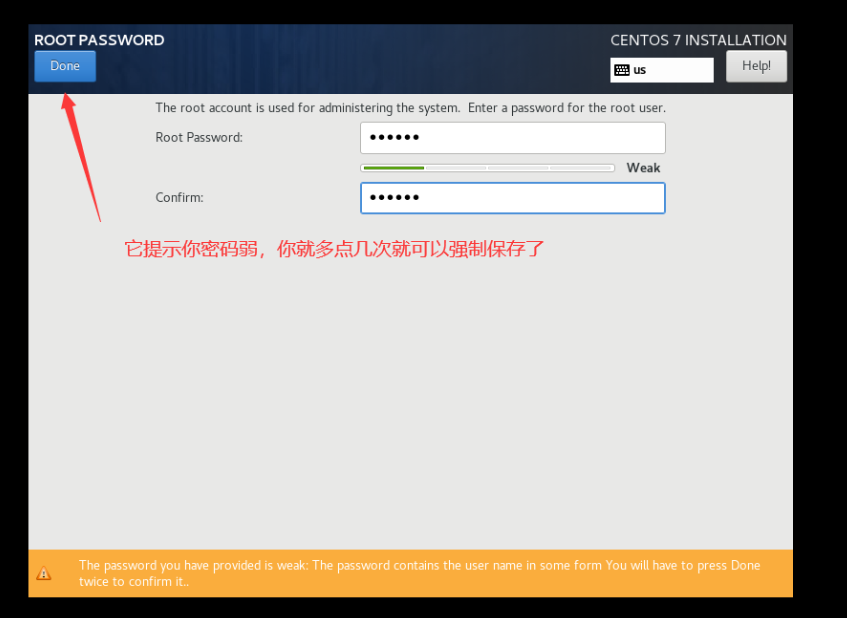Focus the Confirm password field
Viewport: 847px width, 618px height.
coord(513,198)
